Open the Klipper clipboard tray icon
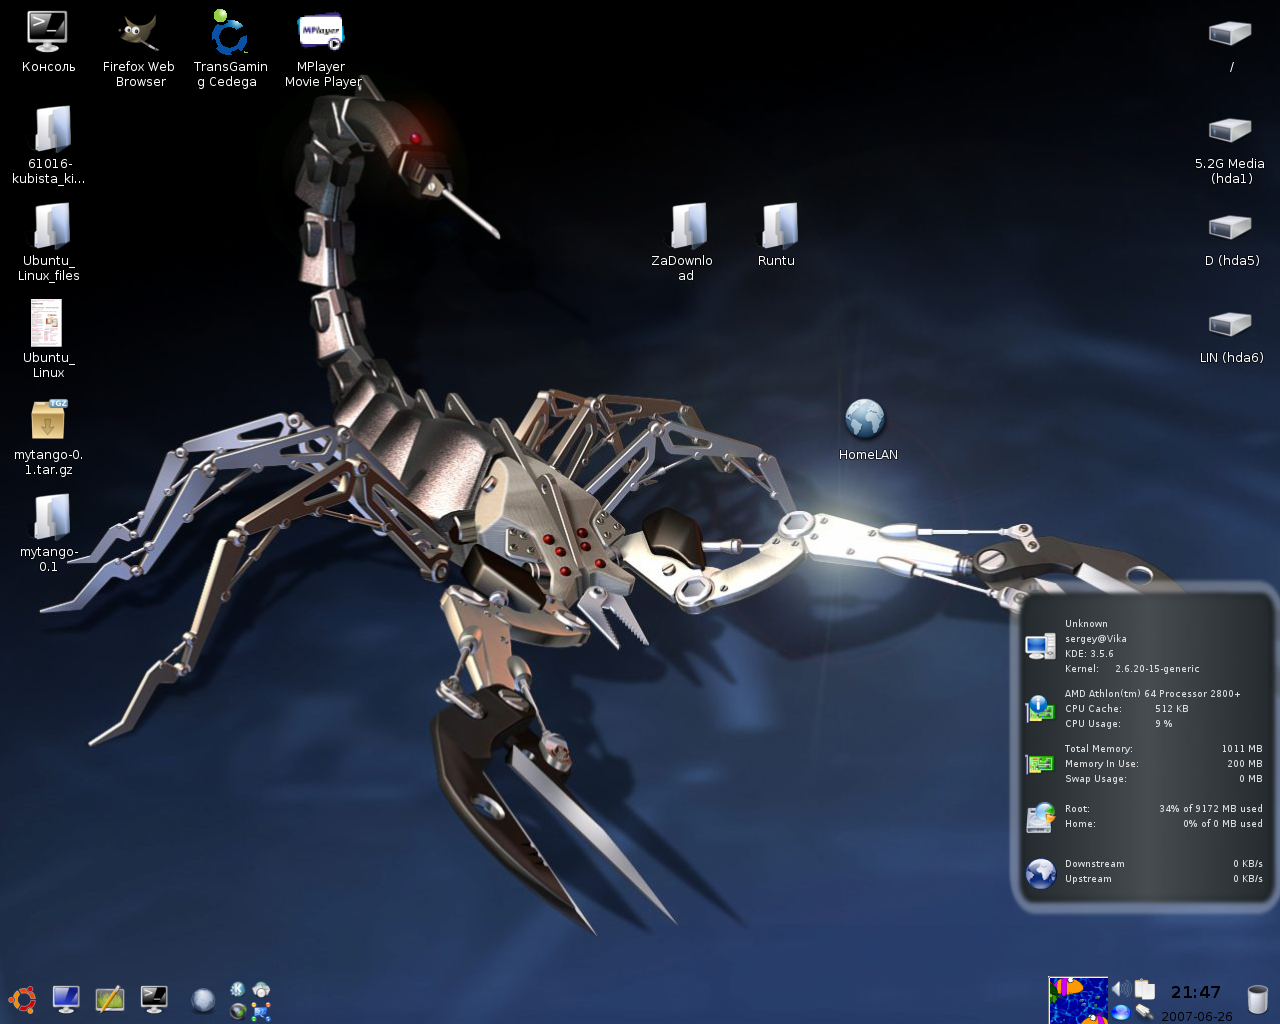 (x=1145, y=989)
